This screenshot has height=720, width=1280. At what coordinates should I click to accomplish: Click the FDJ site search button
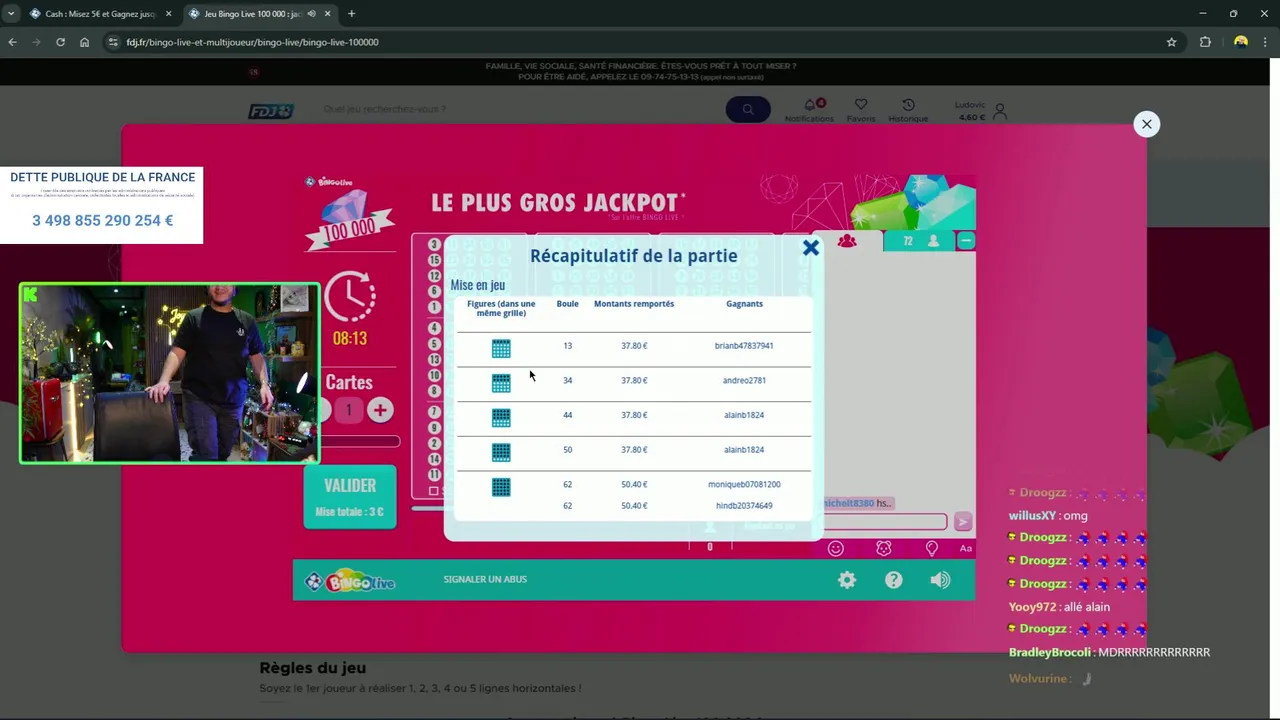[x=748, y=109]
